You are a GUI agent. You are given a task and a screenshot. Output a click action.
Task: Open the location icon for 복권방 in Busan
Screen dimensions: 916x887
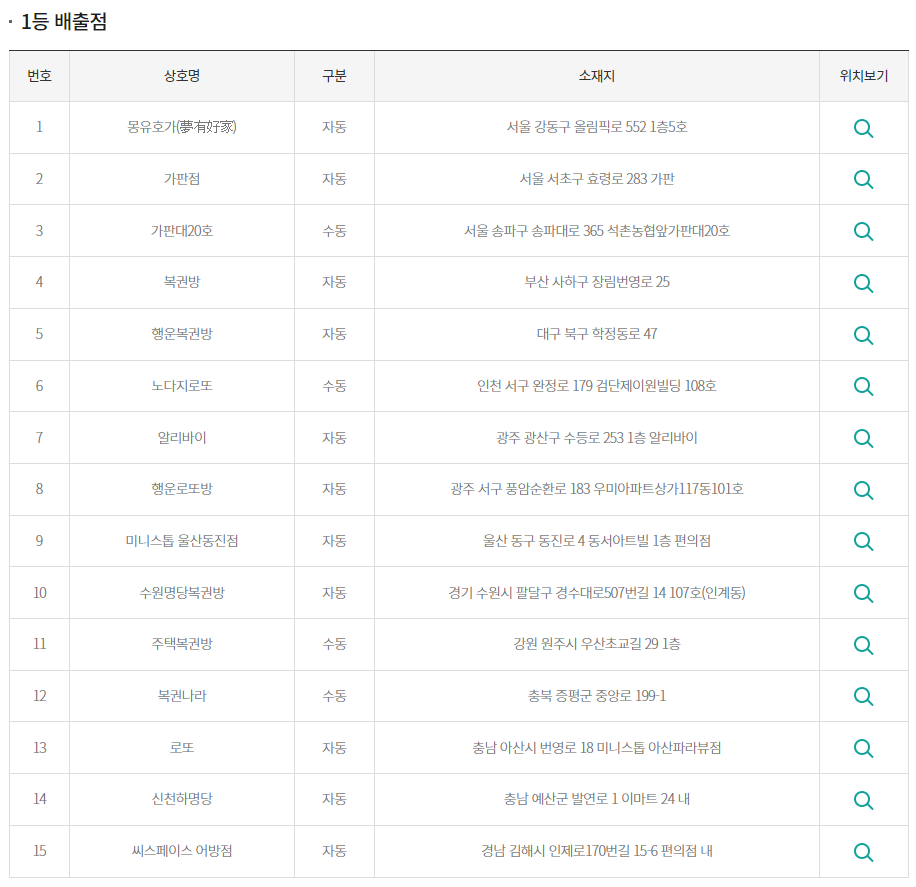pos(862,282)
